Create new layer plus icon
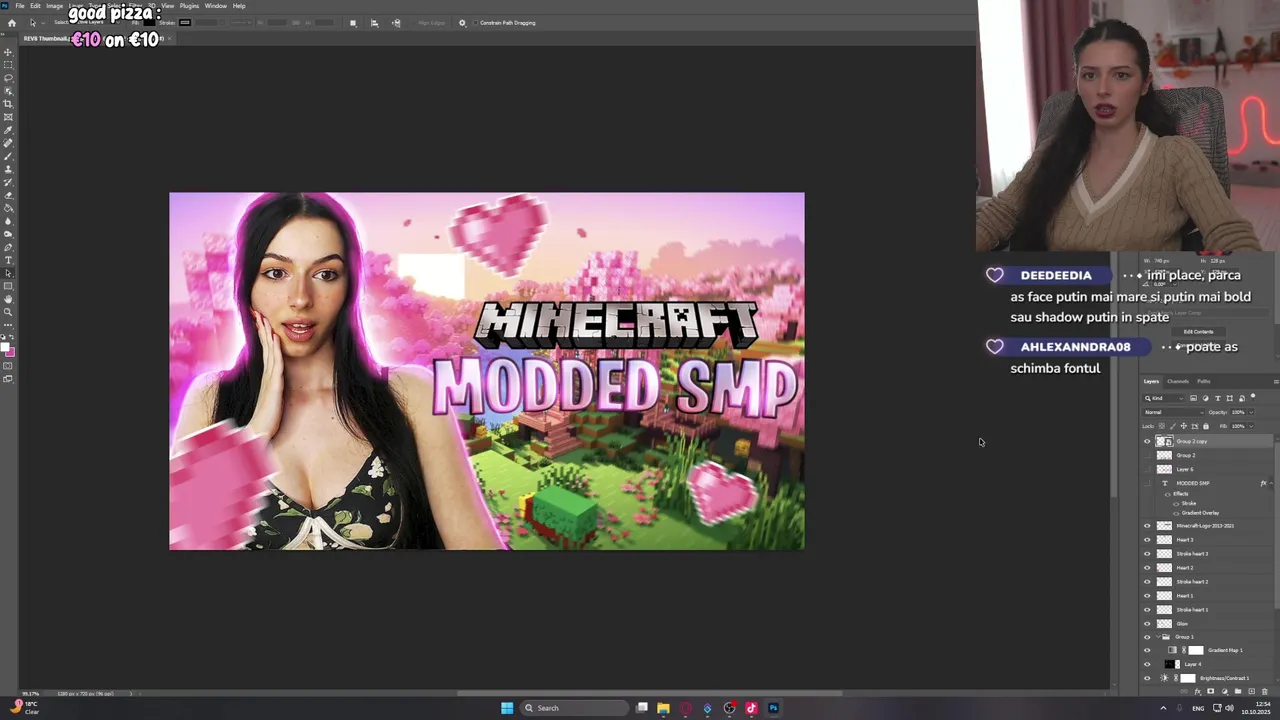The width and height of the screenshot is (1280, 720). (1252, 691)
